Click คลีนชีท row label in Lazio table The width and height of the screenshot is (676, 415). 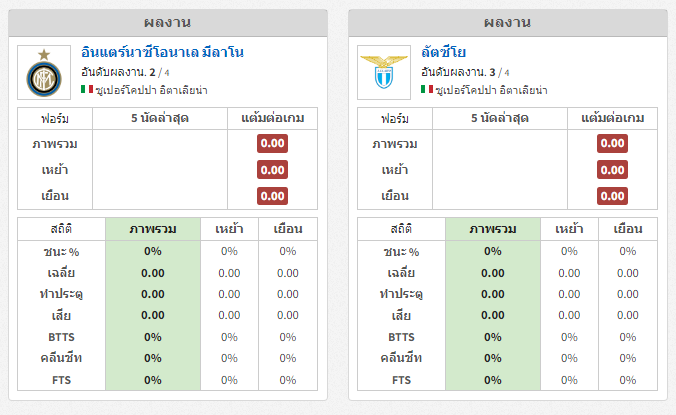[x=401, y=358]
